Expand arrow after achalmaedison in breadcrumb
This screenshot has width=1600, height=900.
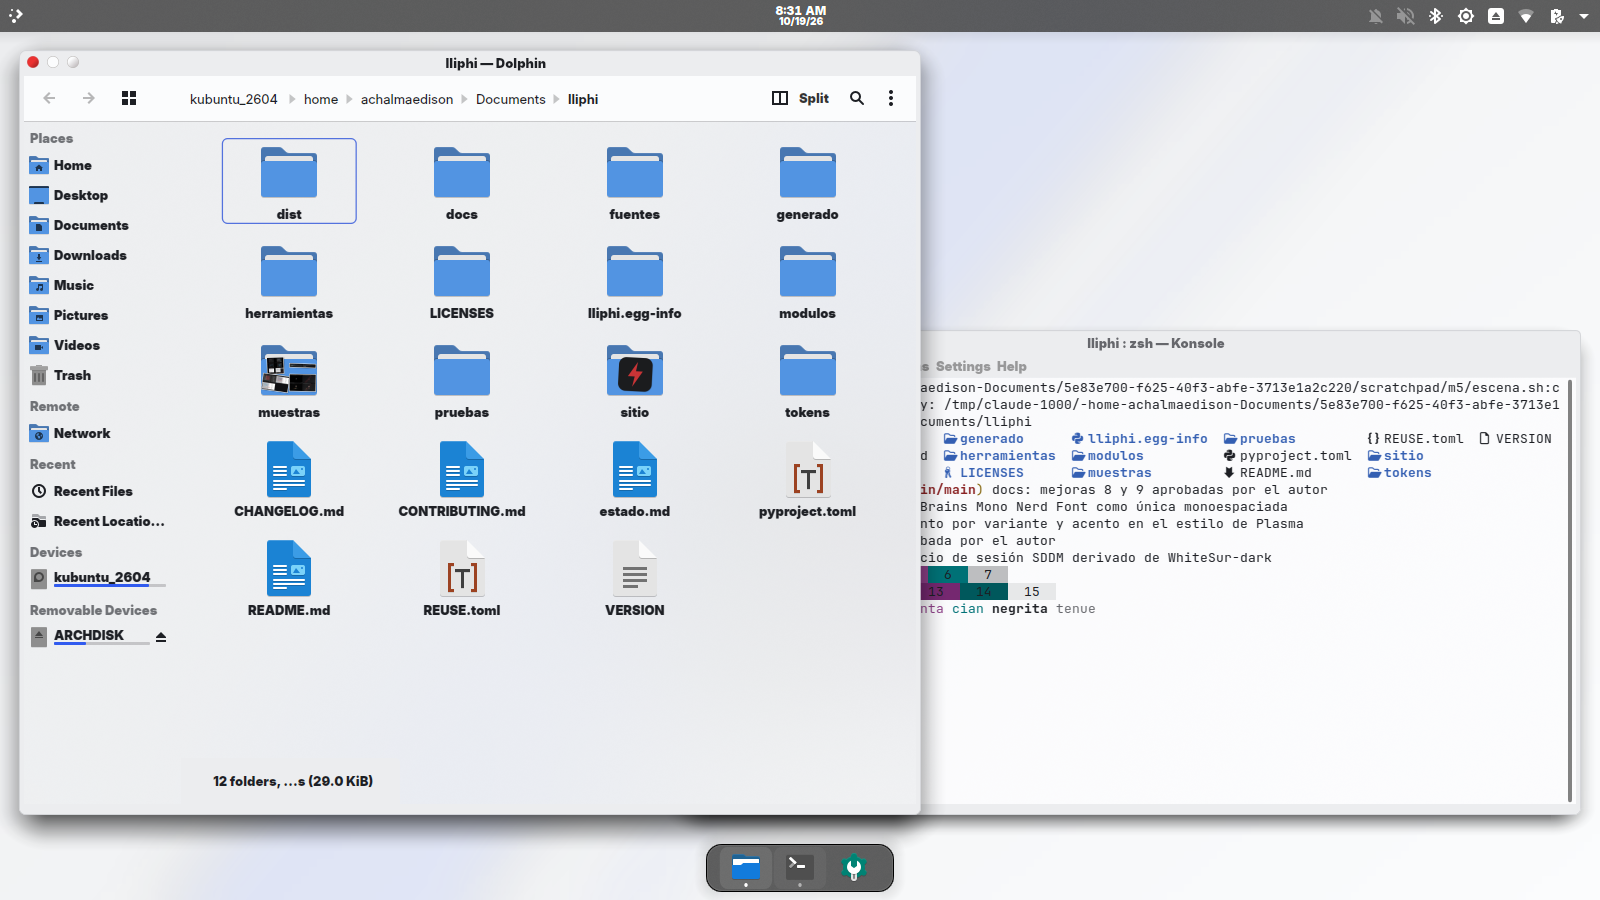click(464, 99)
